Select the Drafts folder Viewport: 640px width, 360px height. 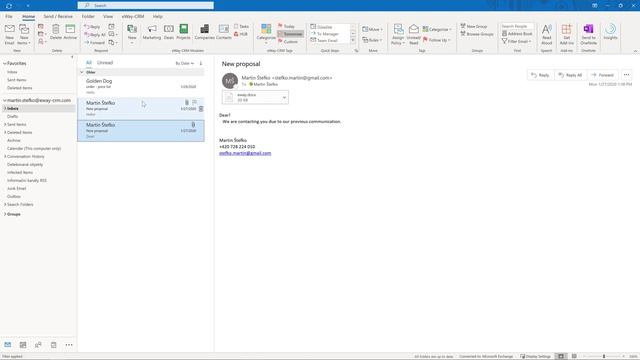[x=12, y=116]
